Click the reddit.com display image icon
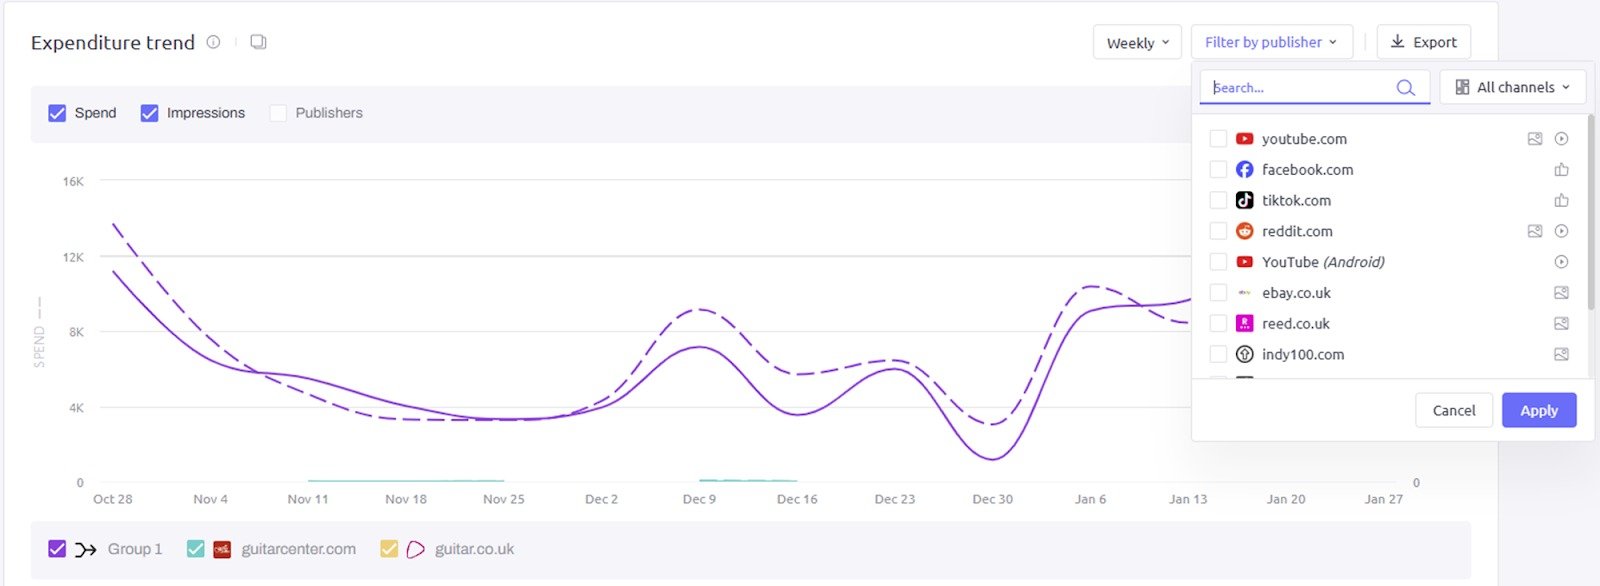This screenshot has height=586, width=1600. [1535, 231]
